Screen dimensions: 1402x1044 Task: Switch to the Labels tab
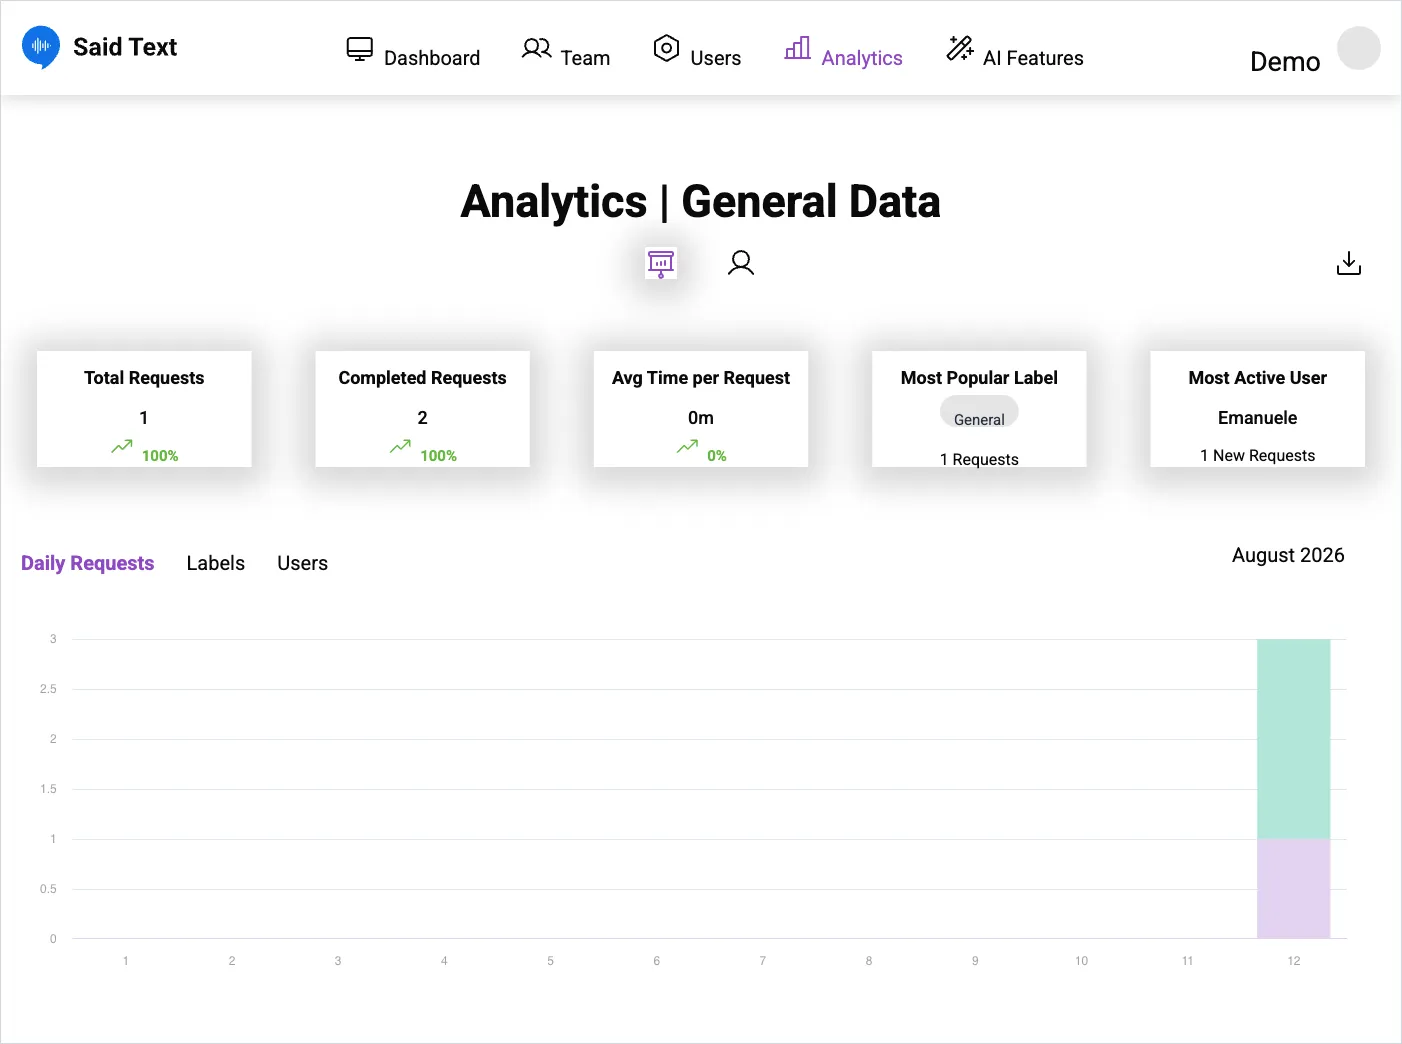coord(216,563)
